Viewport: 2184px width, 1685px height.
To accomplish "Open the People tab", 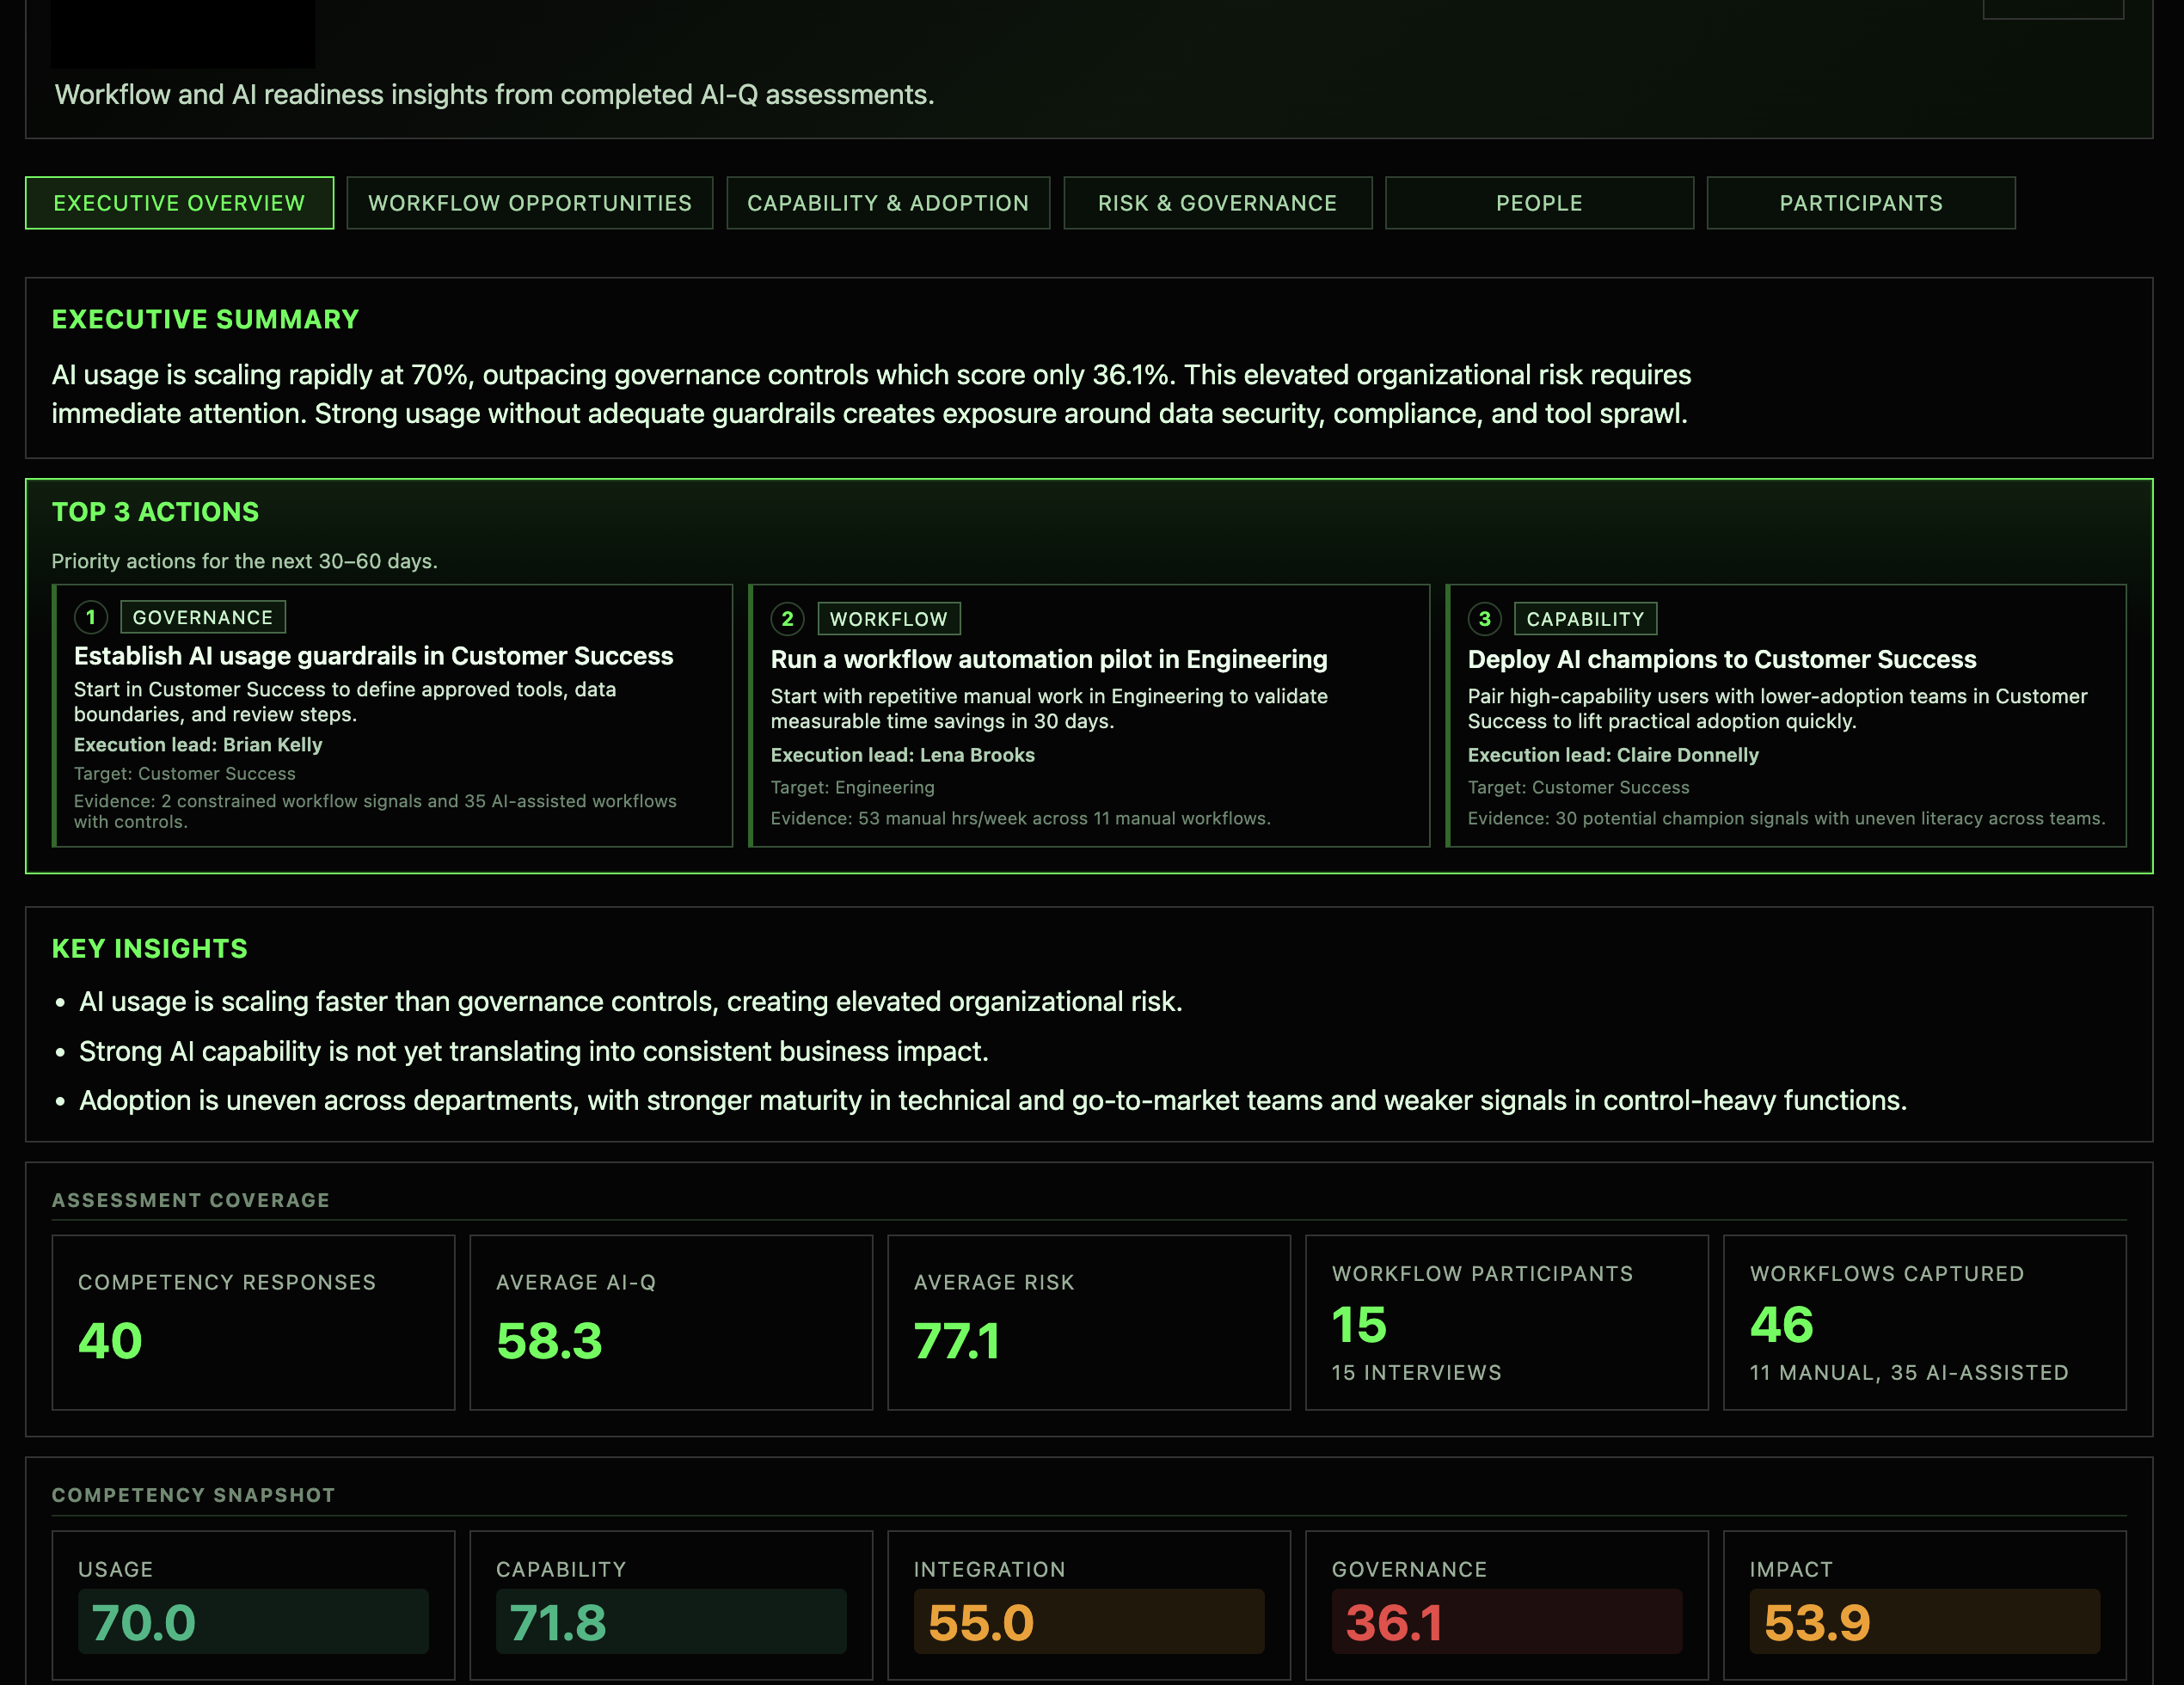I will (1539, 202).
